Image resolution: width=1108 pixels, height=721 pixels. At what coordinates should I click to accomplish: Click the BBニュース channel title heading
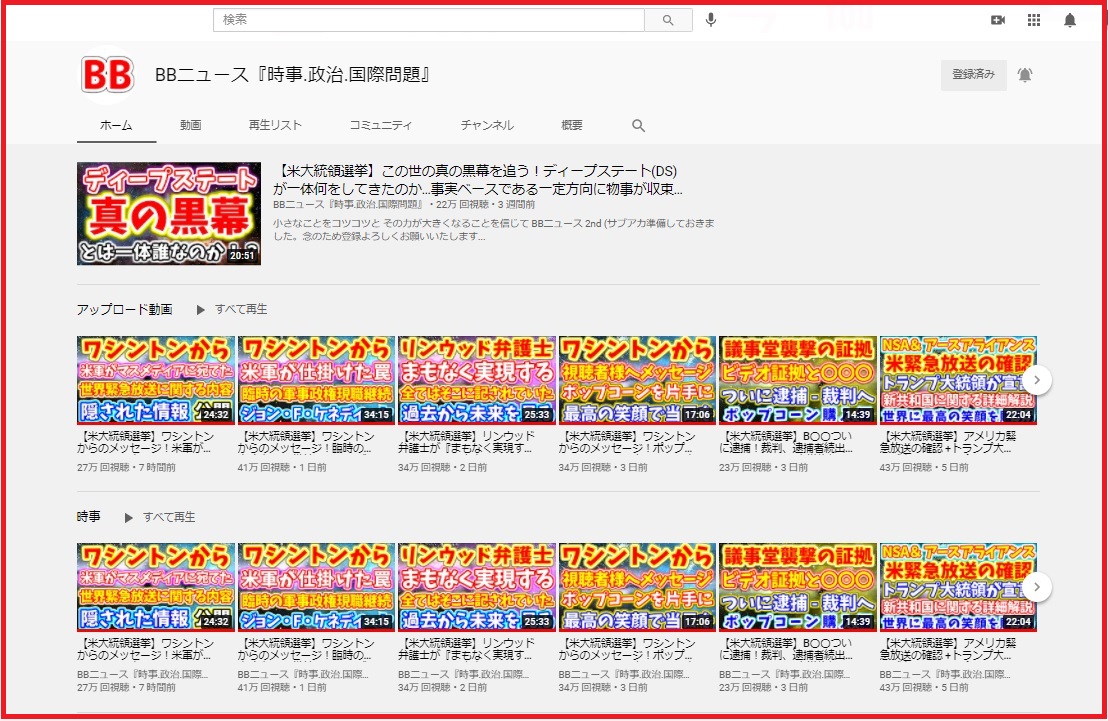tap(293, 74)
